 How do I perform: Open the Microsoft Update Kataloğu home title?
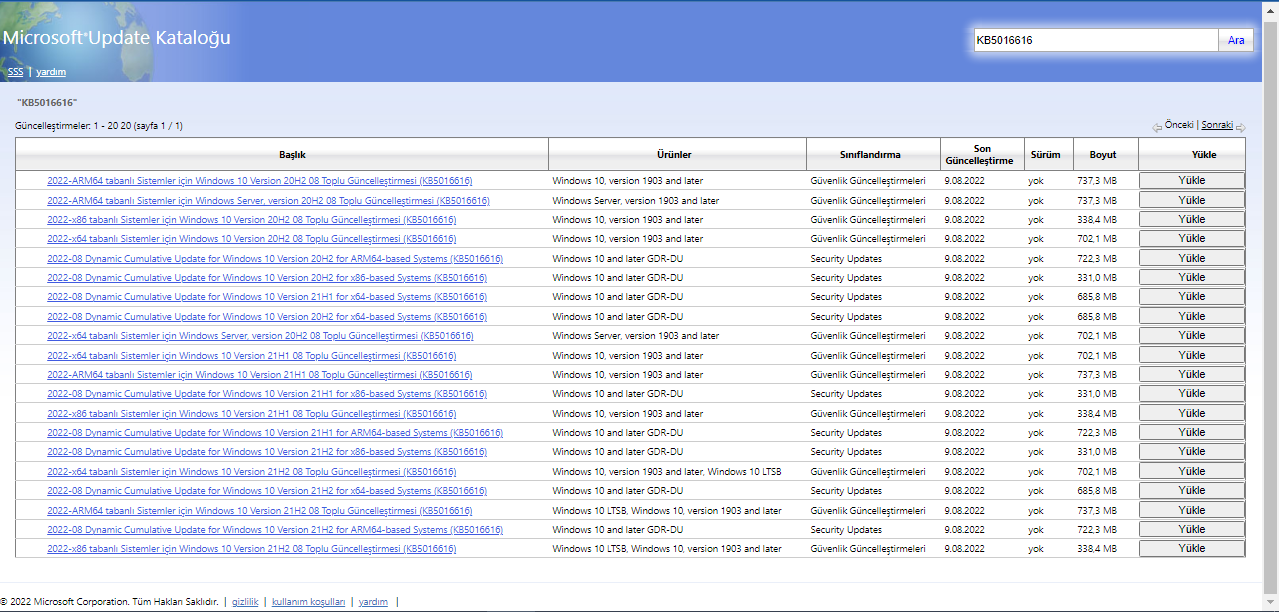click(116, 38)
